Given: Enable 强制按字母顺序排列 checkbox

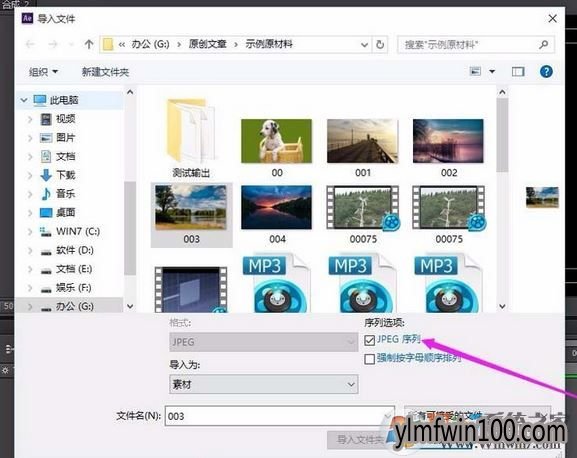Looking at the screenshot, I should (x=369, y=359).
